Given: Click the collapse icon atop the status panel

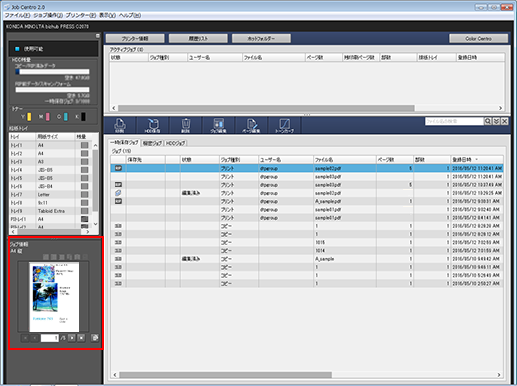Looking at the screenshot, I should click(98, 36).
